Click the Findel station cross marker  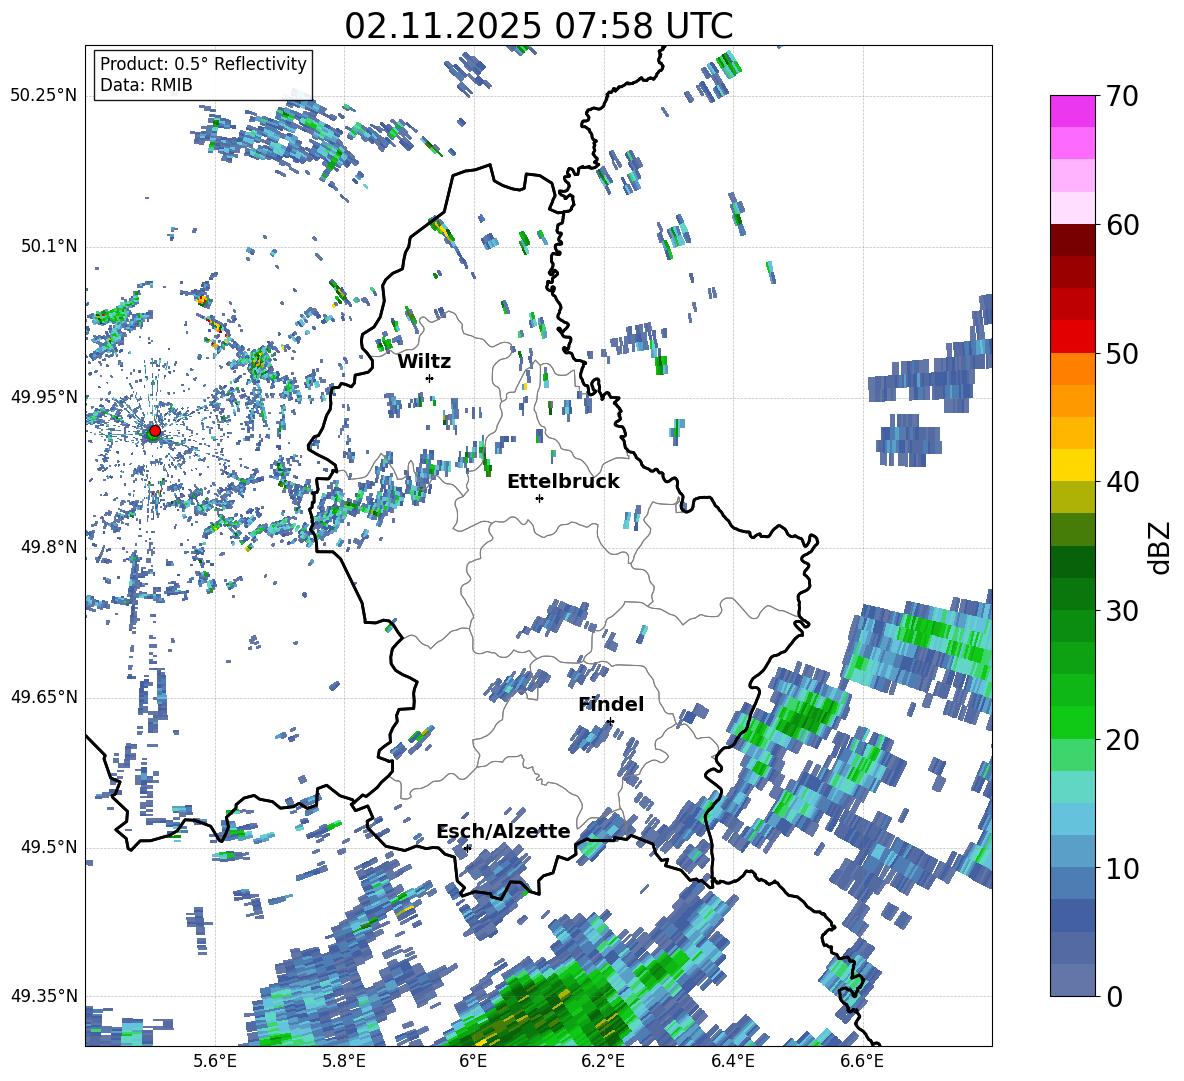point(610,722)
